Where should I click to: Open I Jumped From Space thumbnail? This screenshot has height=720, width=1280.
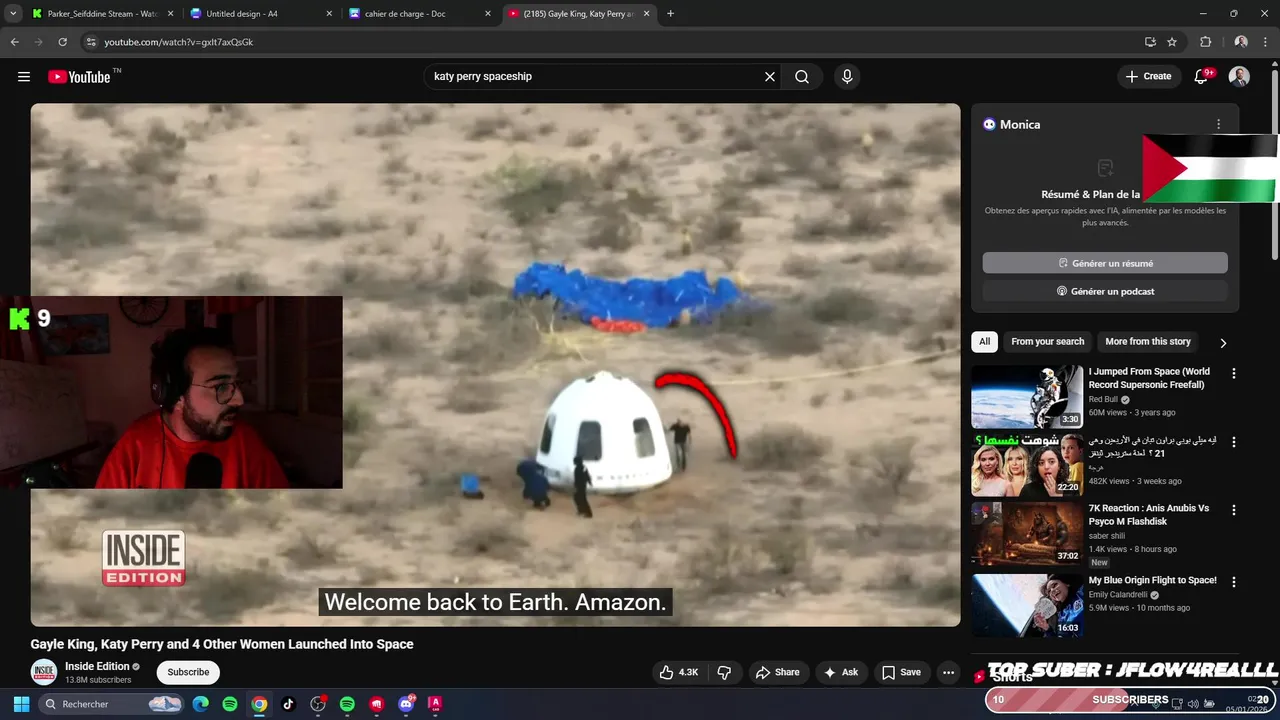(x=1027, y=397)
